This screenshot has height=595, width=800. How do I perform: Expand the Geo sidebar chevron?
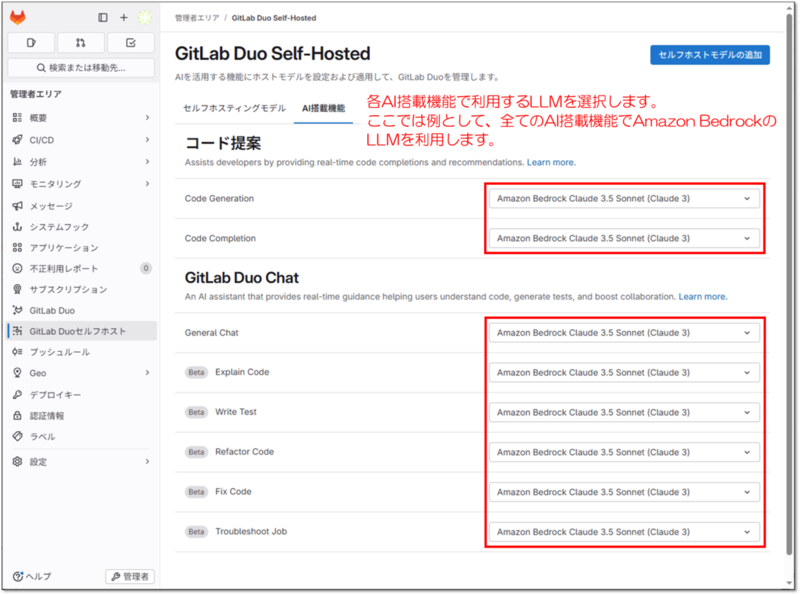[147, 373]
